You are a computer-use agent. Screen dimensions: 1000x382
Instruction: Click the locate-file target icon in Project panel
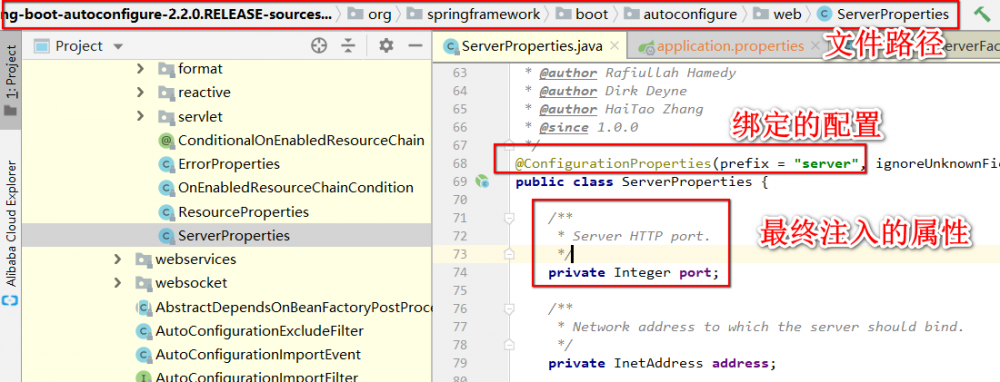click(318, 45)
